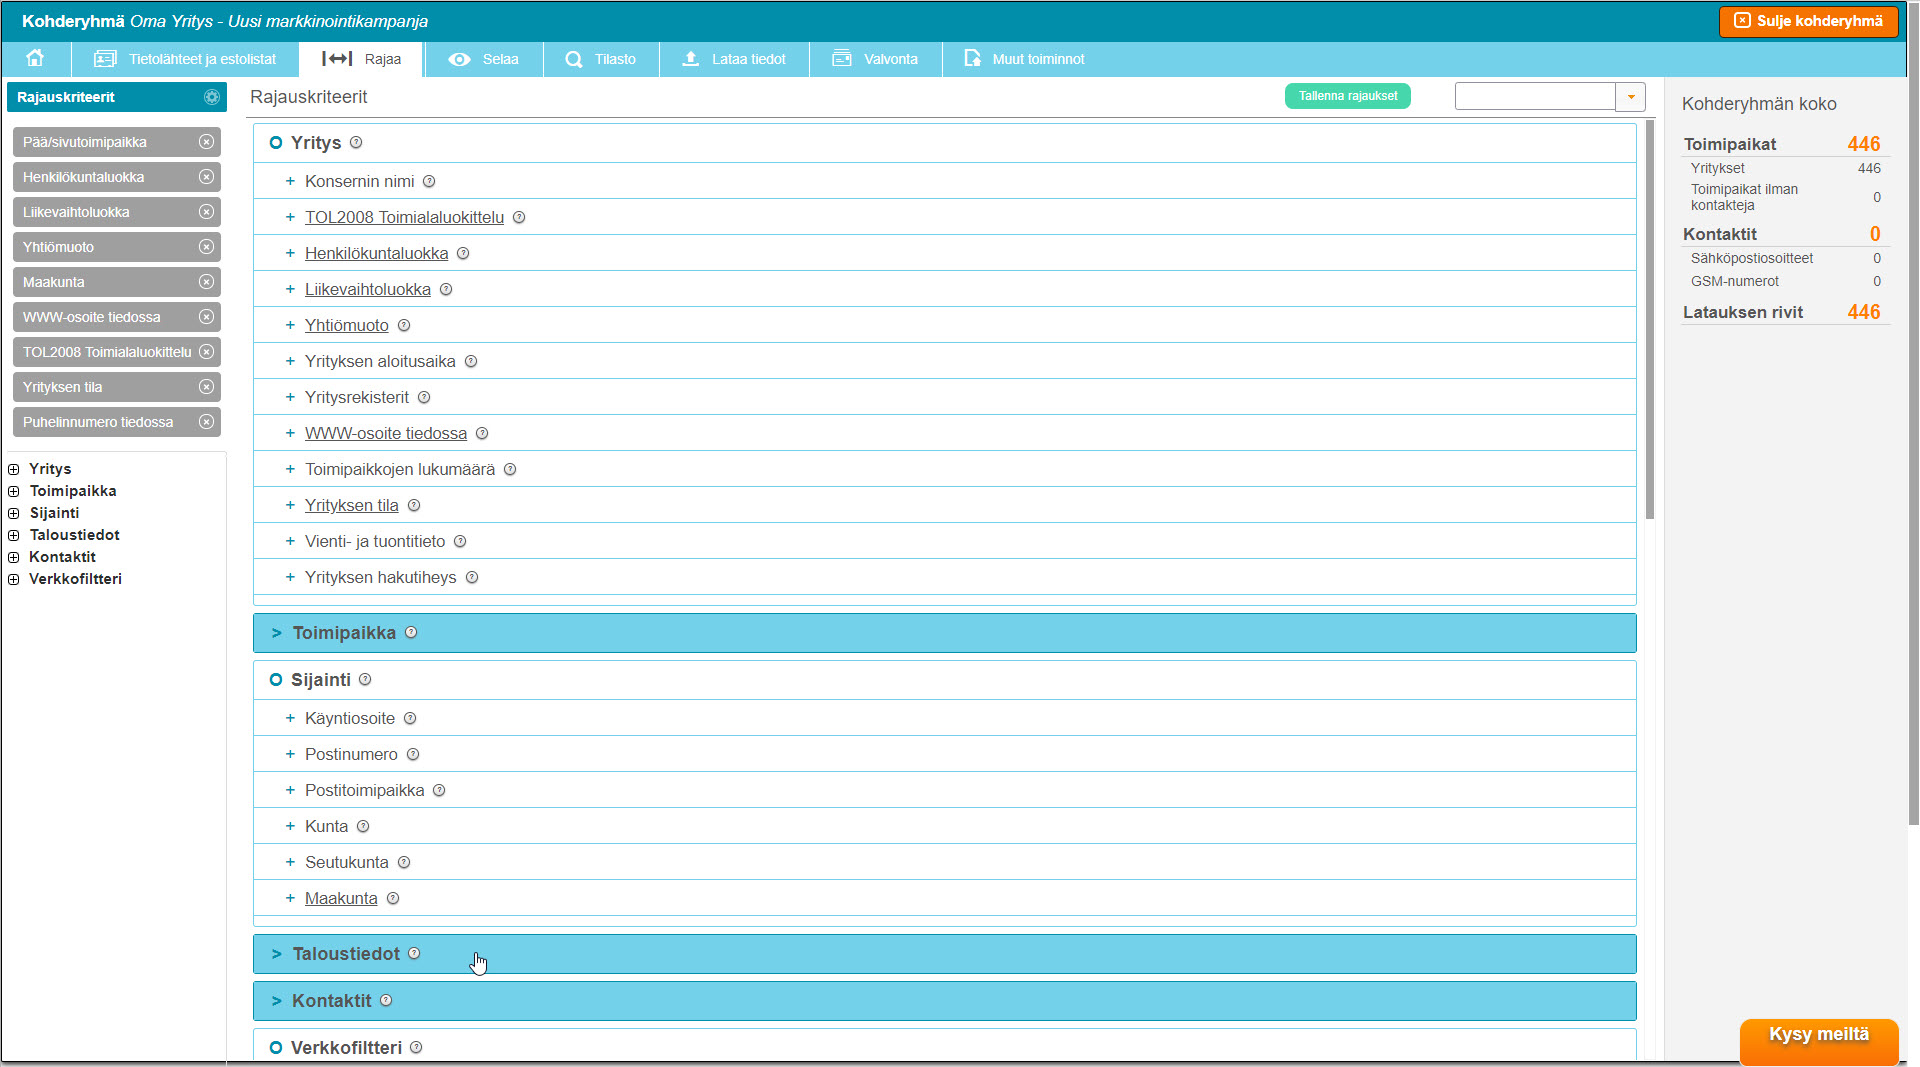The height and width of the screenshot is (1067, 1920).
Task: Open help icon beside Vienti- ja tuontitieto
Action: pyautogui.click(x=460, y=541)
